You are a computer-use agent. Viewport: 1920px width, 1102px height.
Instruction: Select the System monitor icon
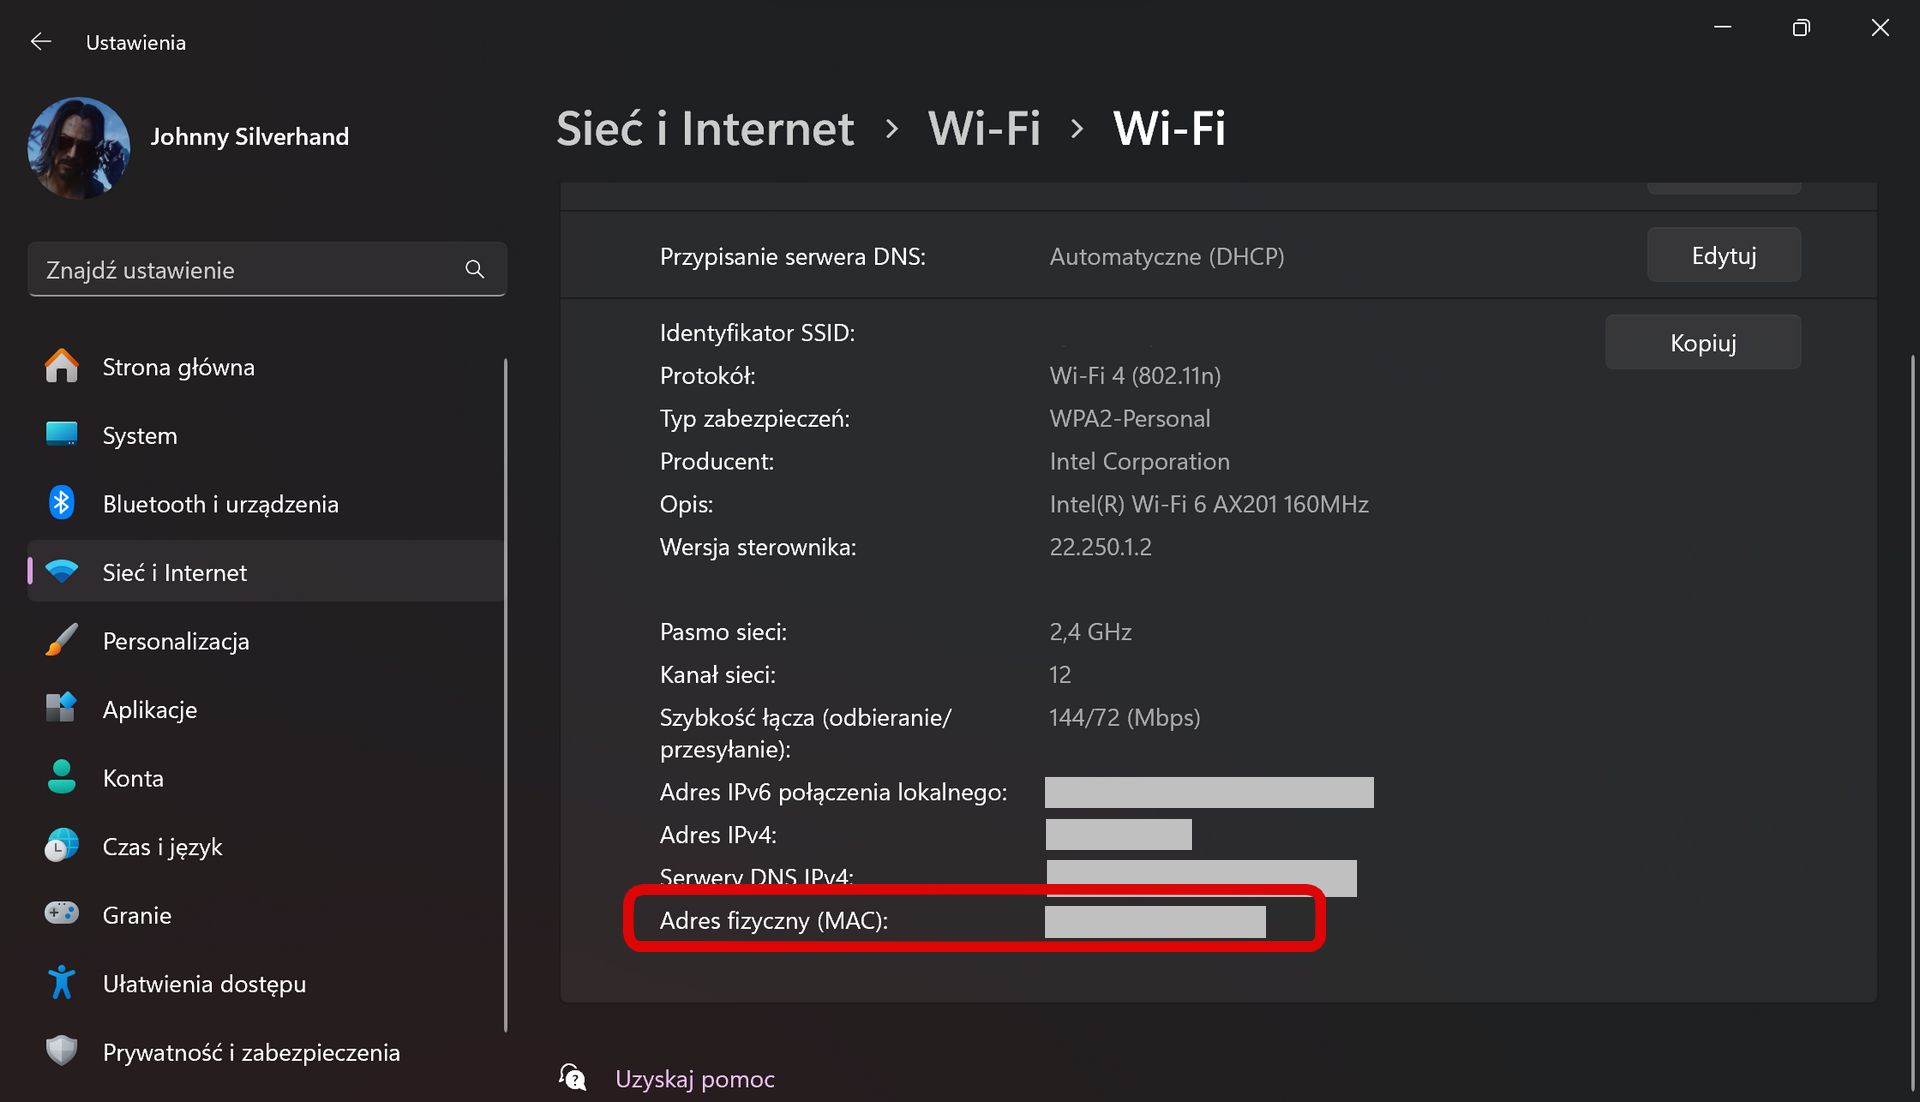point(61,434)
